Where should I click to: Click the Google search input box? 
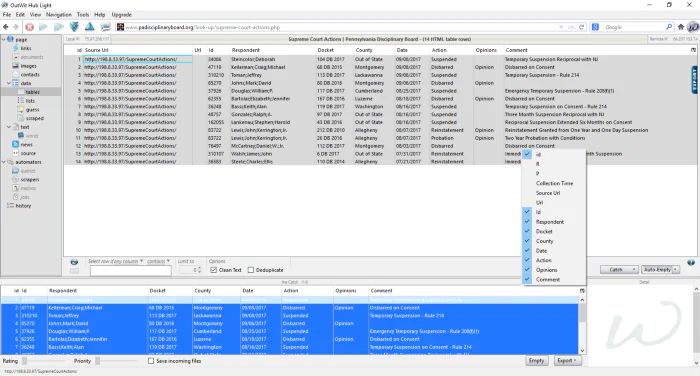pyautogui.click(x=634, y=27)
